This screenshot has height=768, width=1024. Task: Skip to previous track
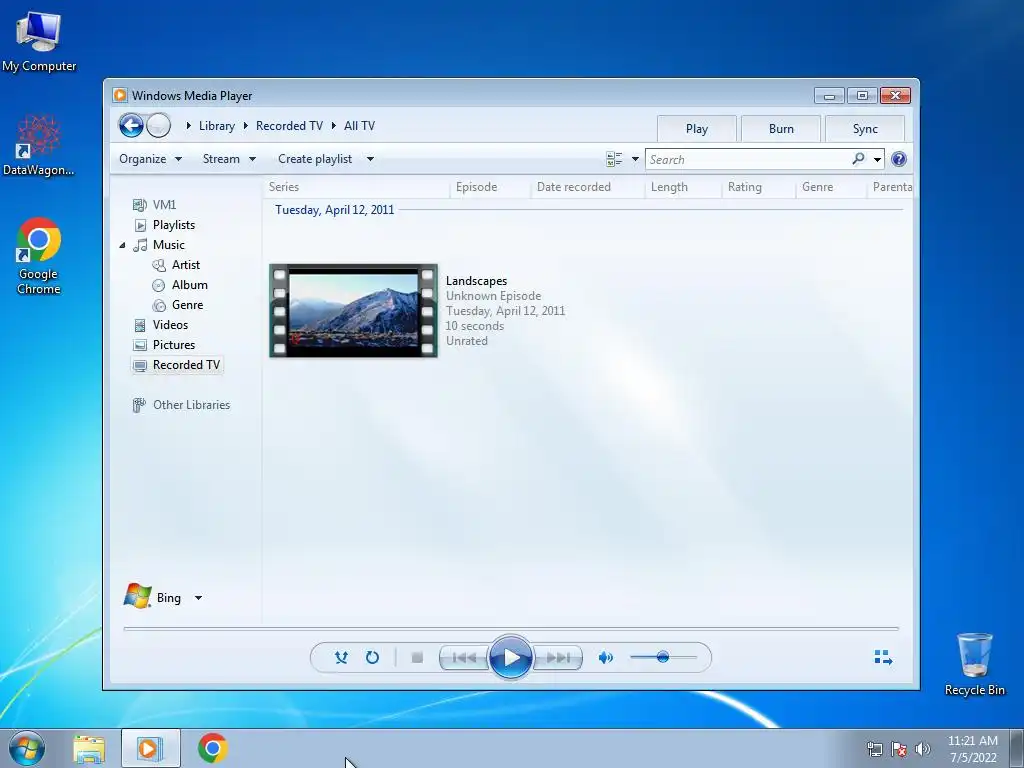coord(464,657)
